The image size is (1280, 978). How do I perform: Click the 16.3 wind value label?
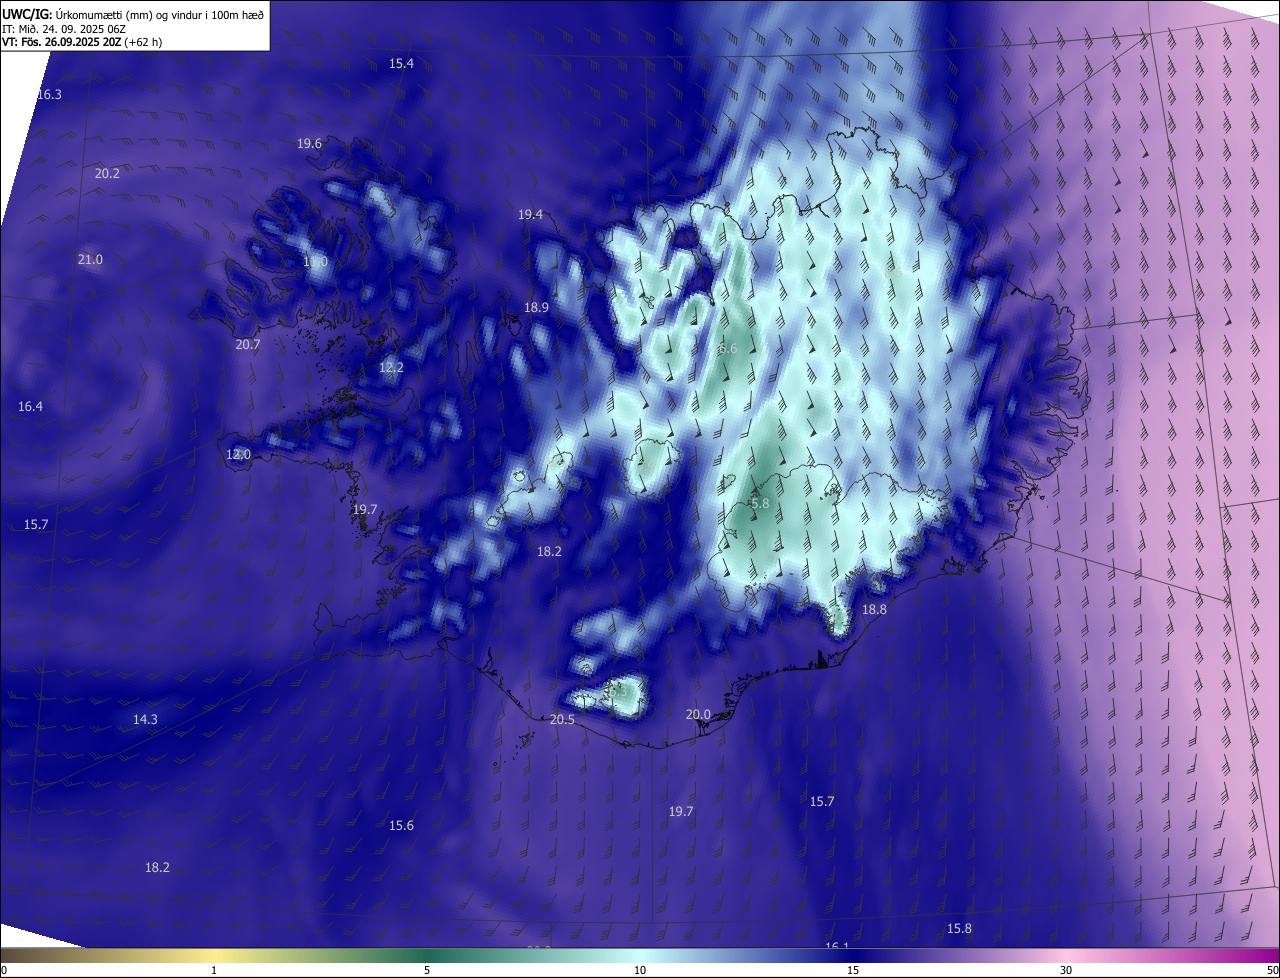pyautogui.click(x=49, y=95)
